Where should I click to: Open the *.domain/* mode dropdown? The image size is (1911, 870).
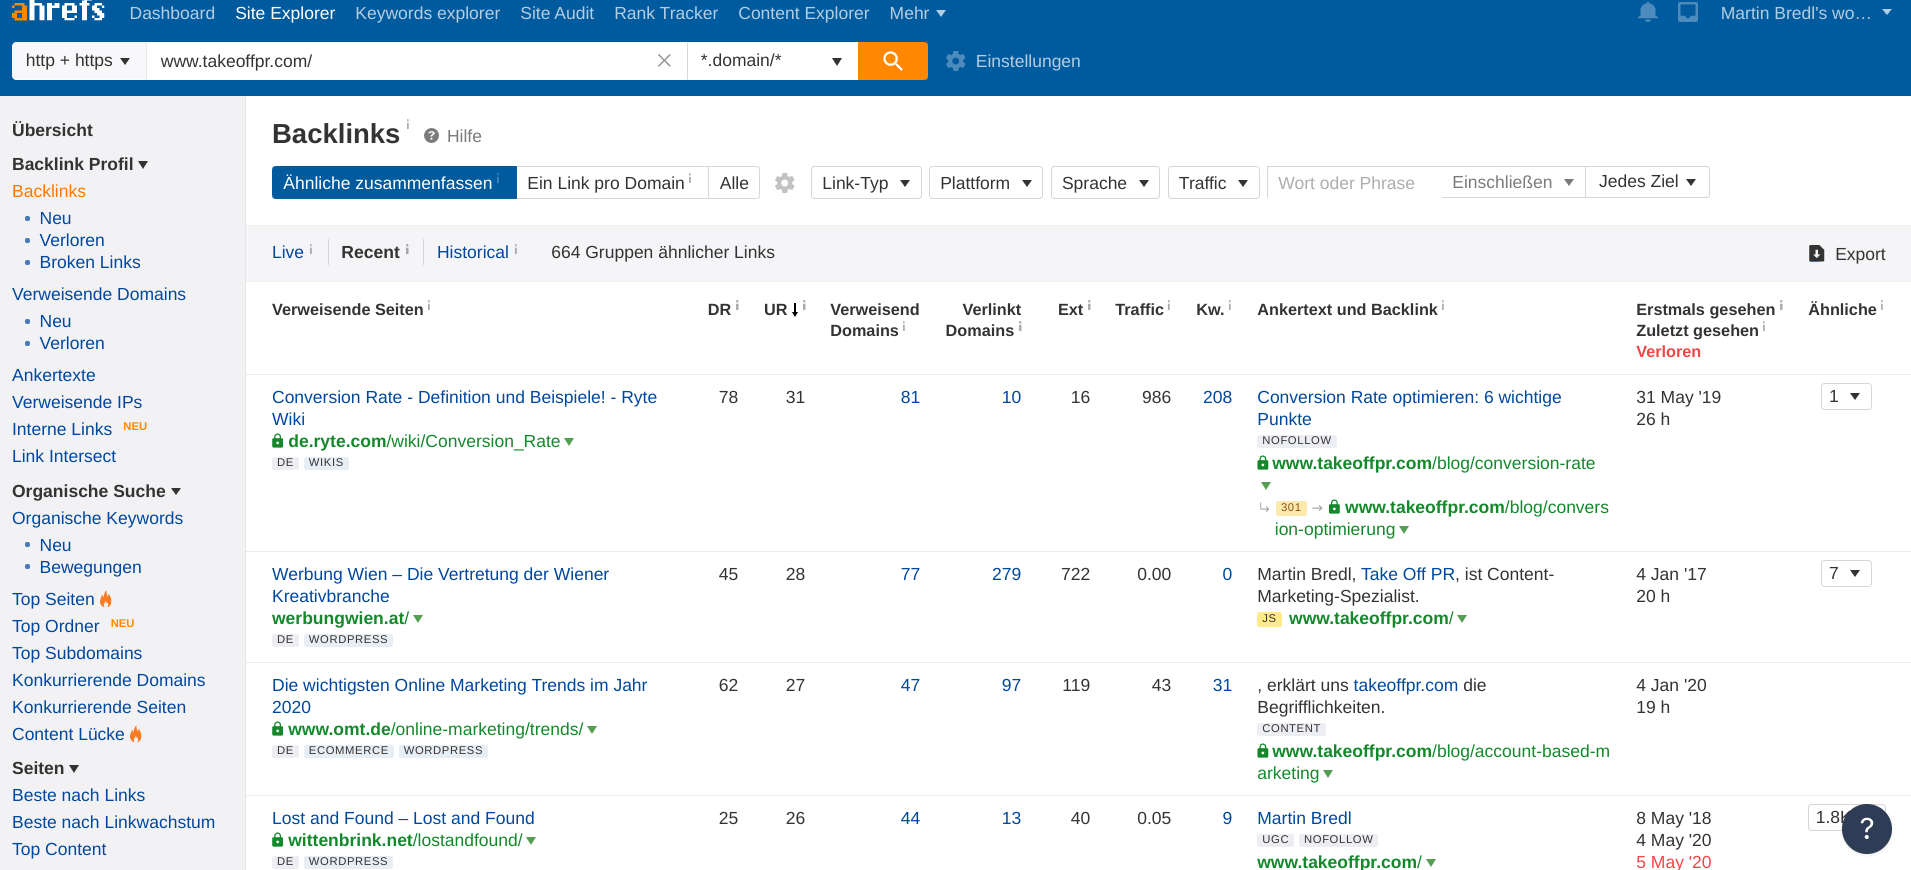(772, 61)
